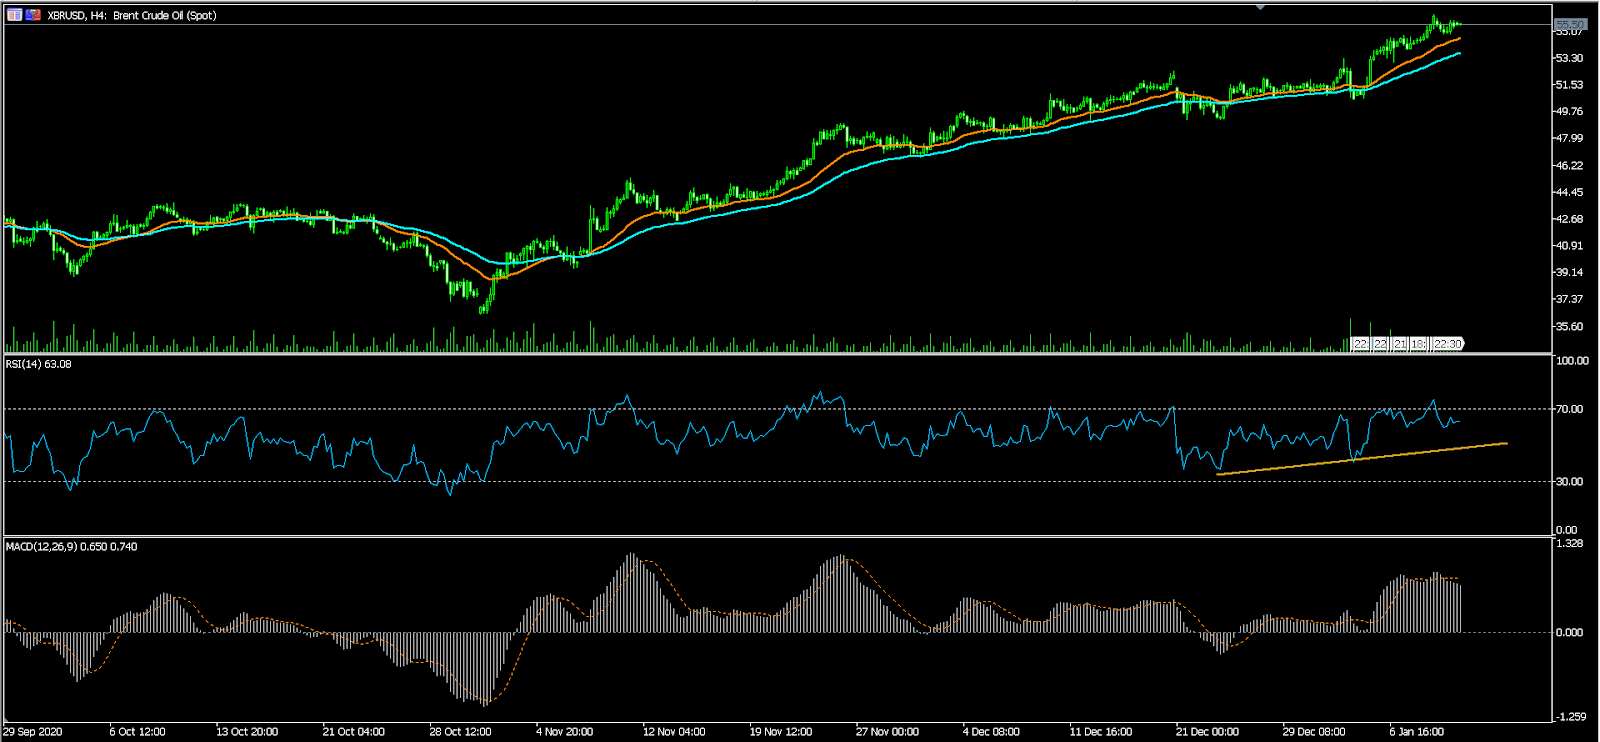Click the 37.37 price scale label
Viewport: 1600px width, 742px height.
[x=1569, y=299]
